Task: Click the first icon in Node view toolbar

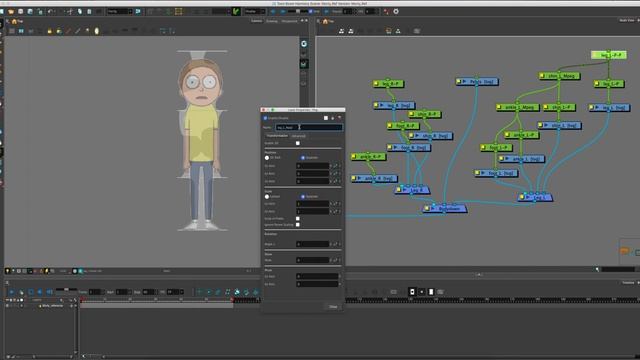Action: pos(341,31)
